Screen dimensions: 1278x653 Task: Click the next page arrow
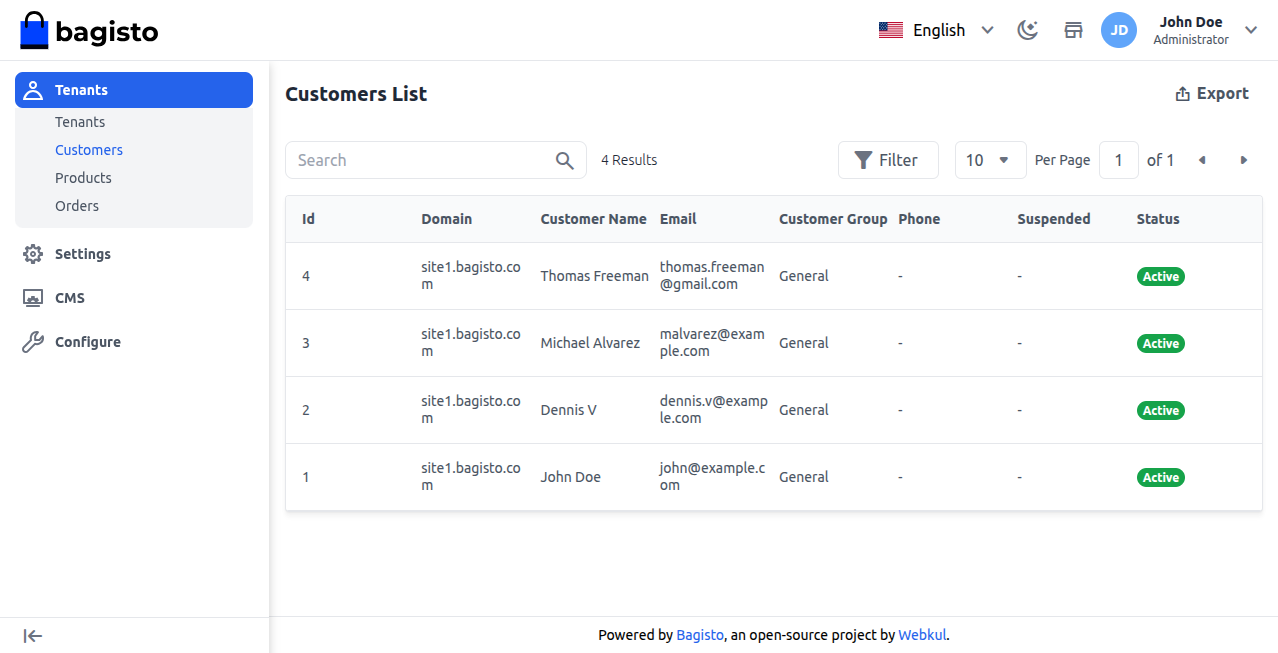[x=1242, y=160]
